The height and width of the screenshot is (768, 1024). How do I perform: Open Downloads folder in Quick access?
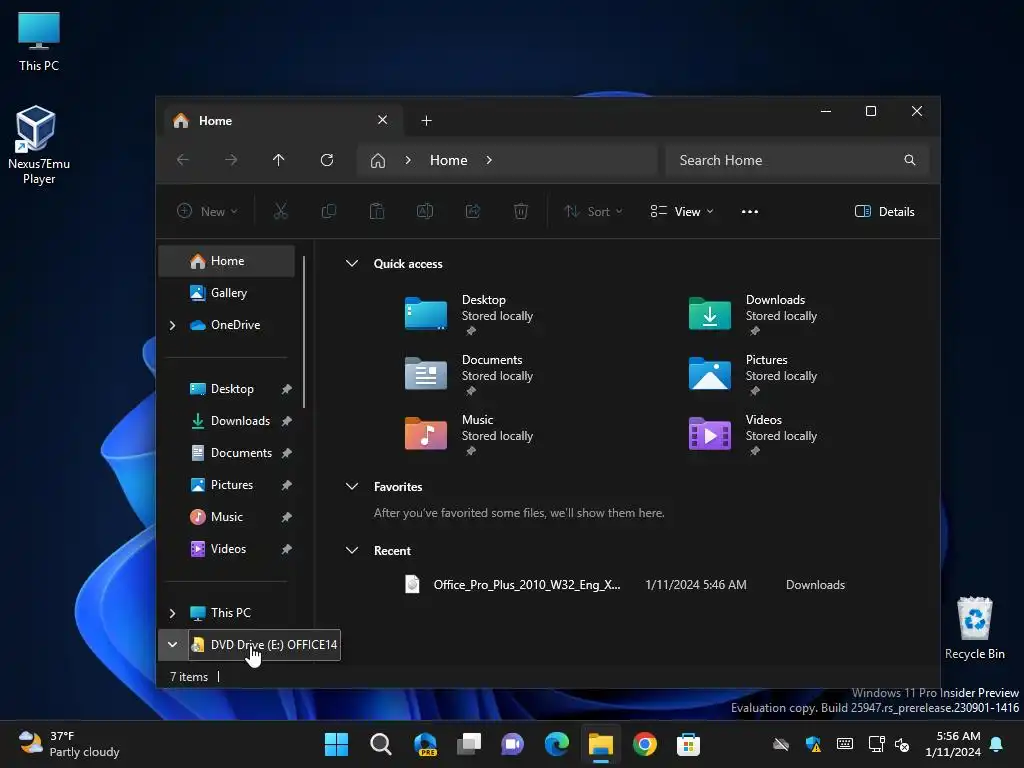(x=753, y=315)
